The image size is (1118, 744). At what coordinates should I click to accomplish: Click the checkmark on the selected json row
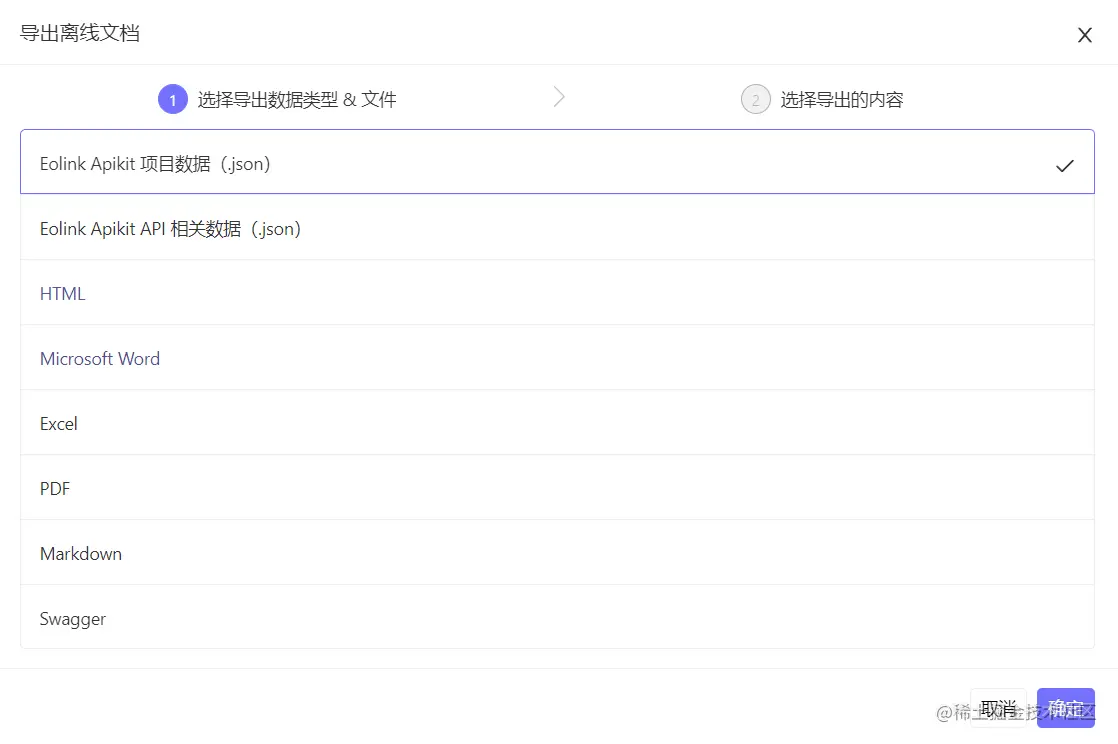[x=1065, y=165]
